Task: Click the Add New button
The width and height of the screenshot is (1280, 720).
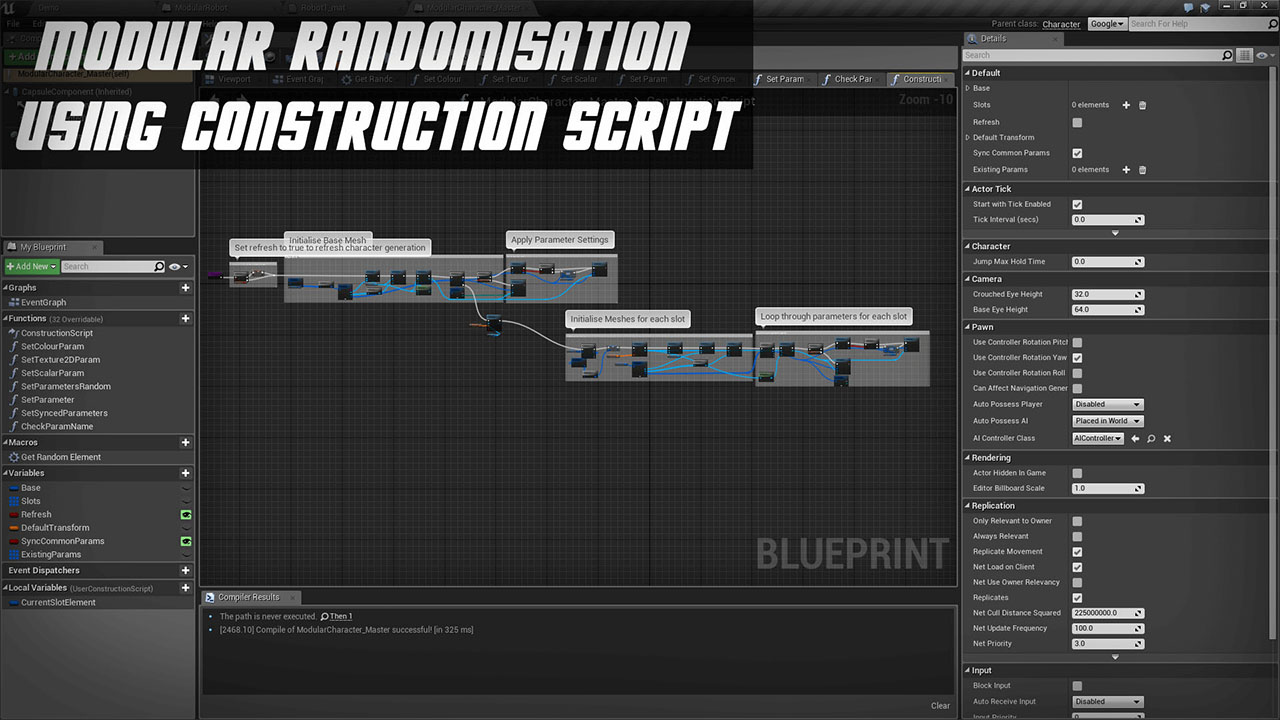Action: click(x=30, y=267)
